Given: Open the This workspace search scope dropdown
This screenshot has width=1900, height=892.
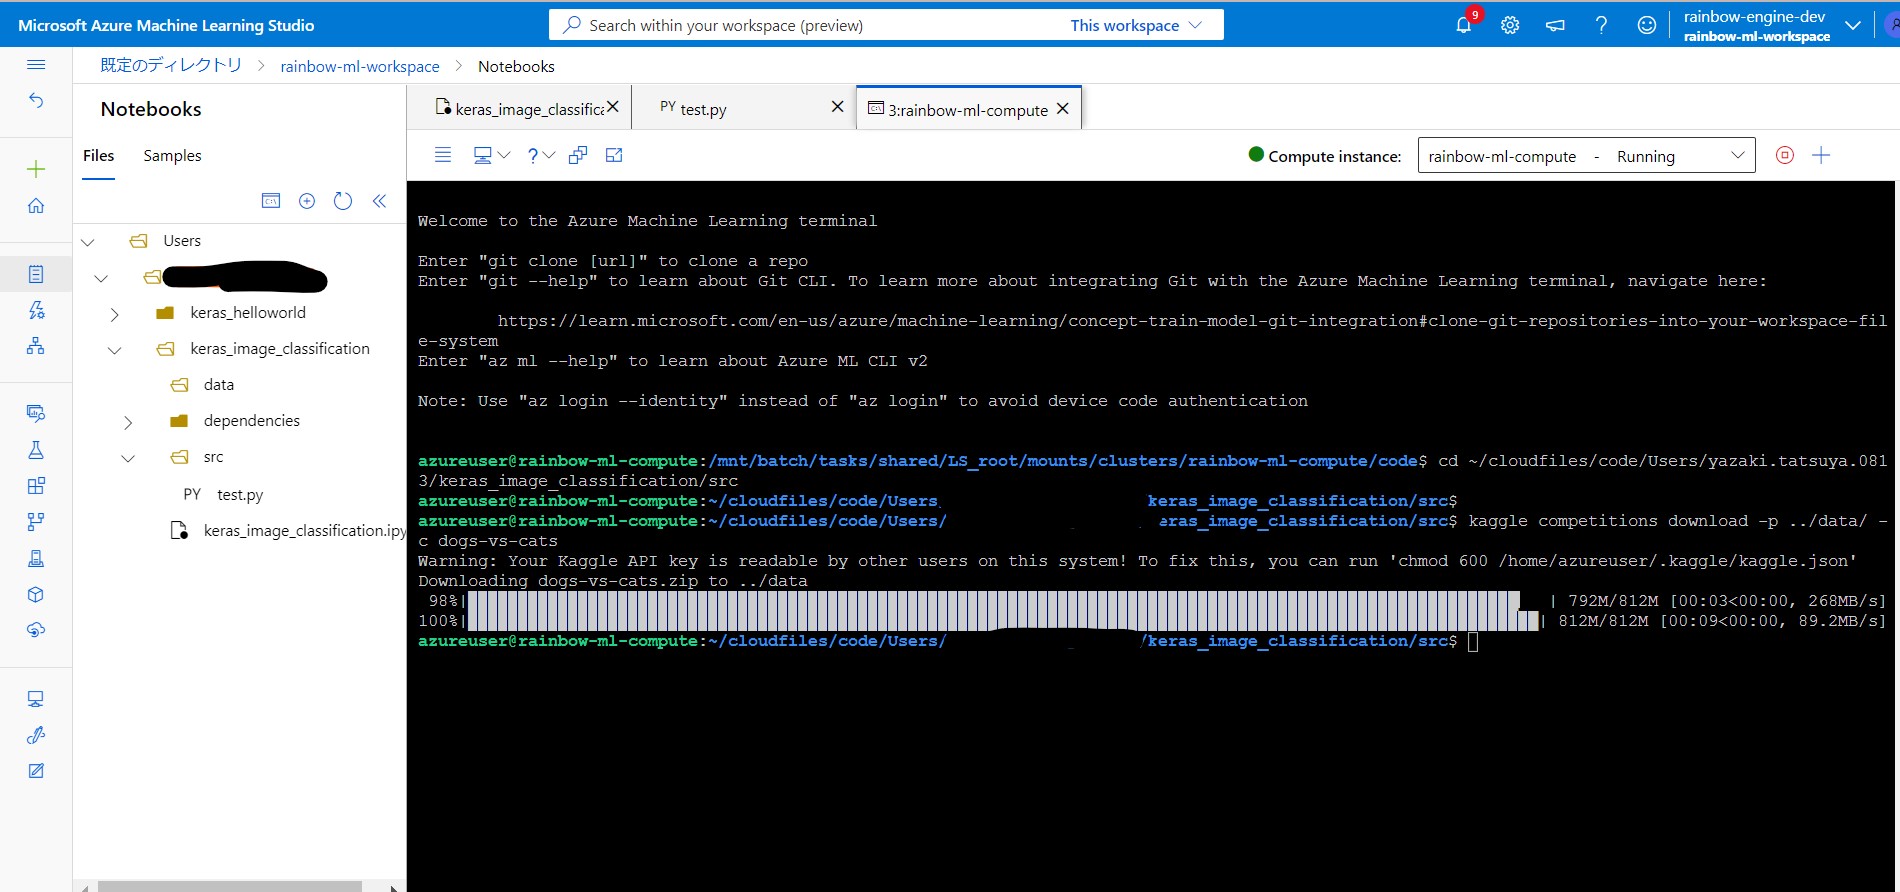Looking at the screenshot, I should coord(1135,25).
